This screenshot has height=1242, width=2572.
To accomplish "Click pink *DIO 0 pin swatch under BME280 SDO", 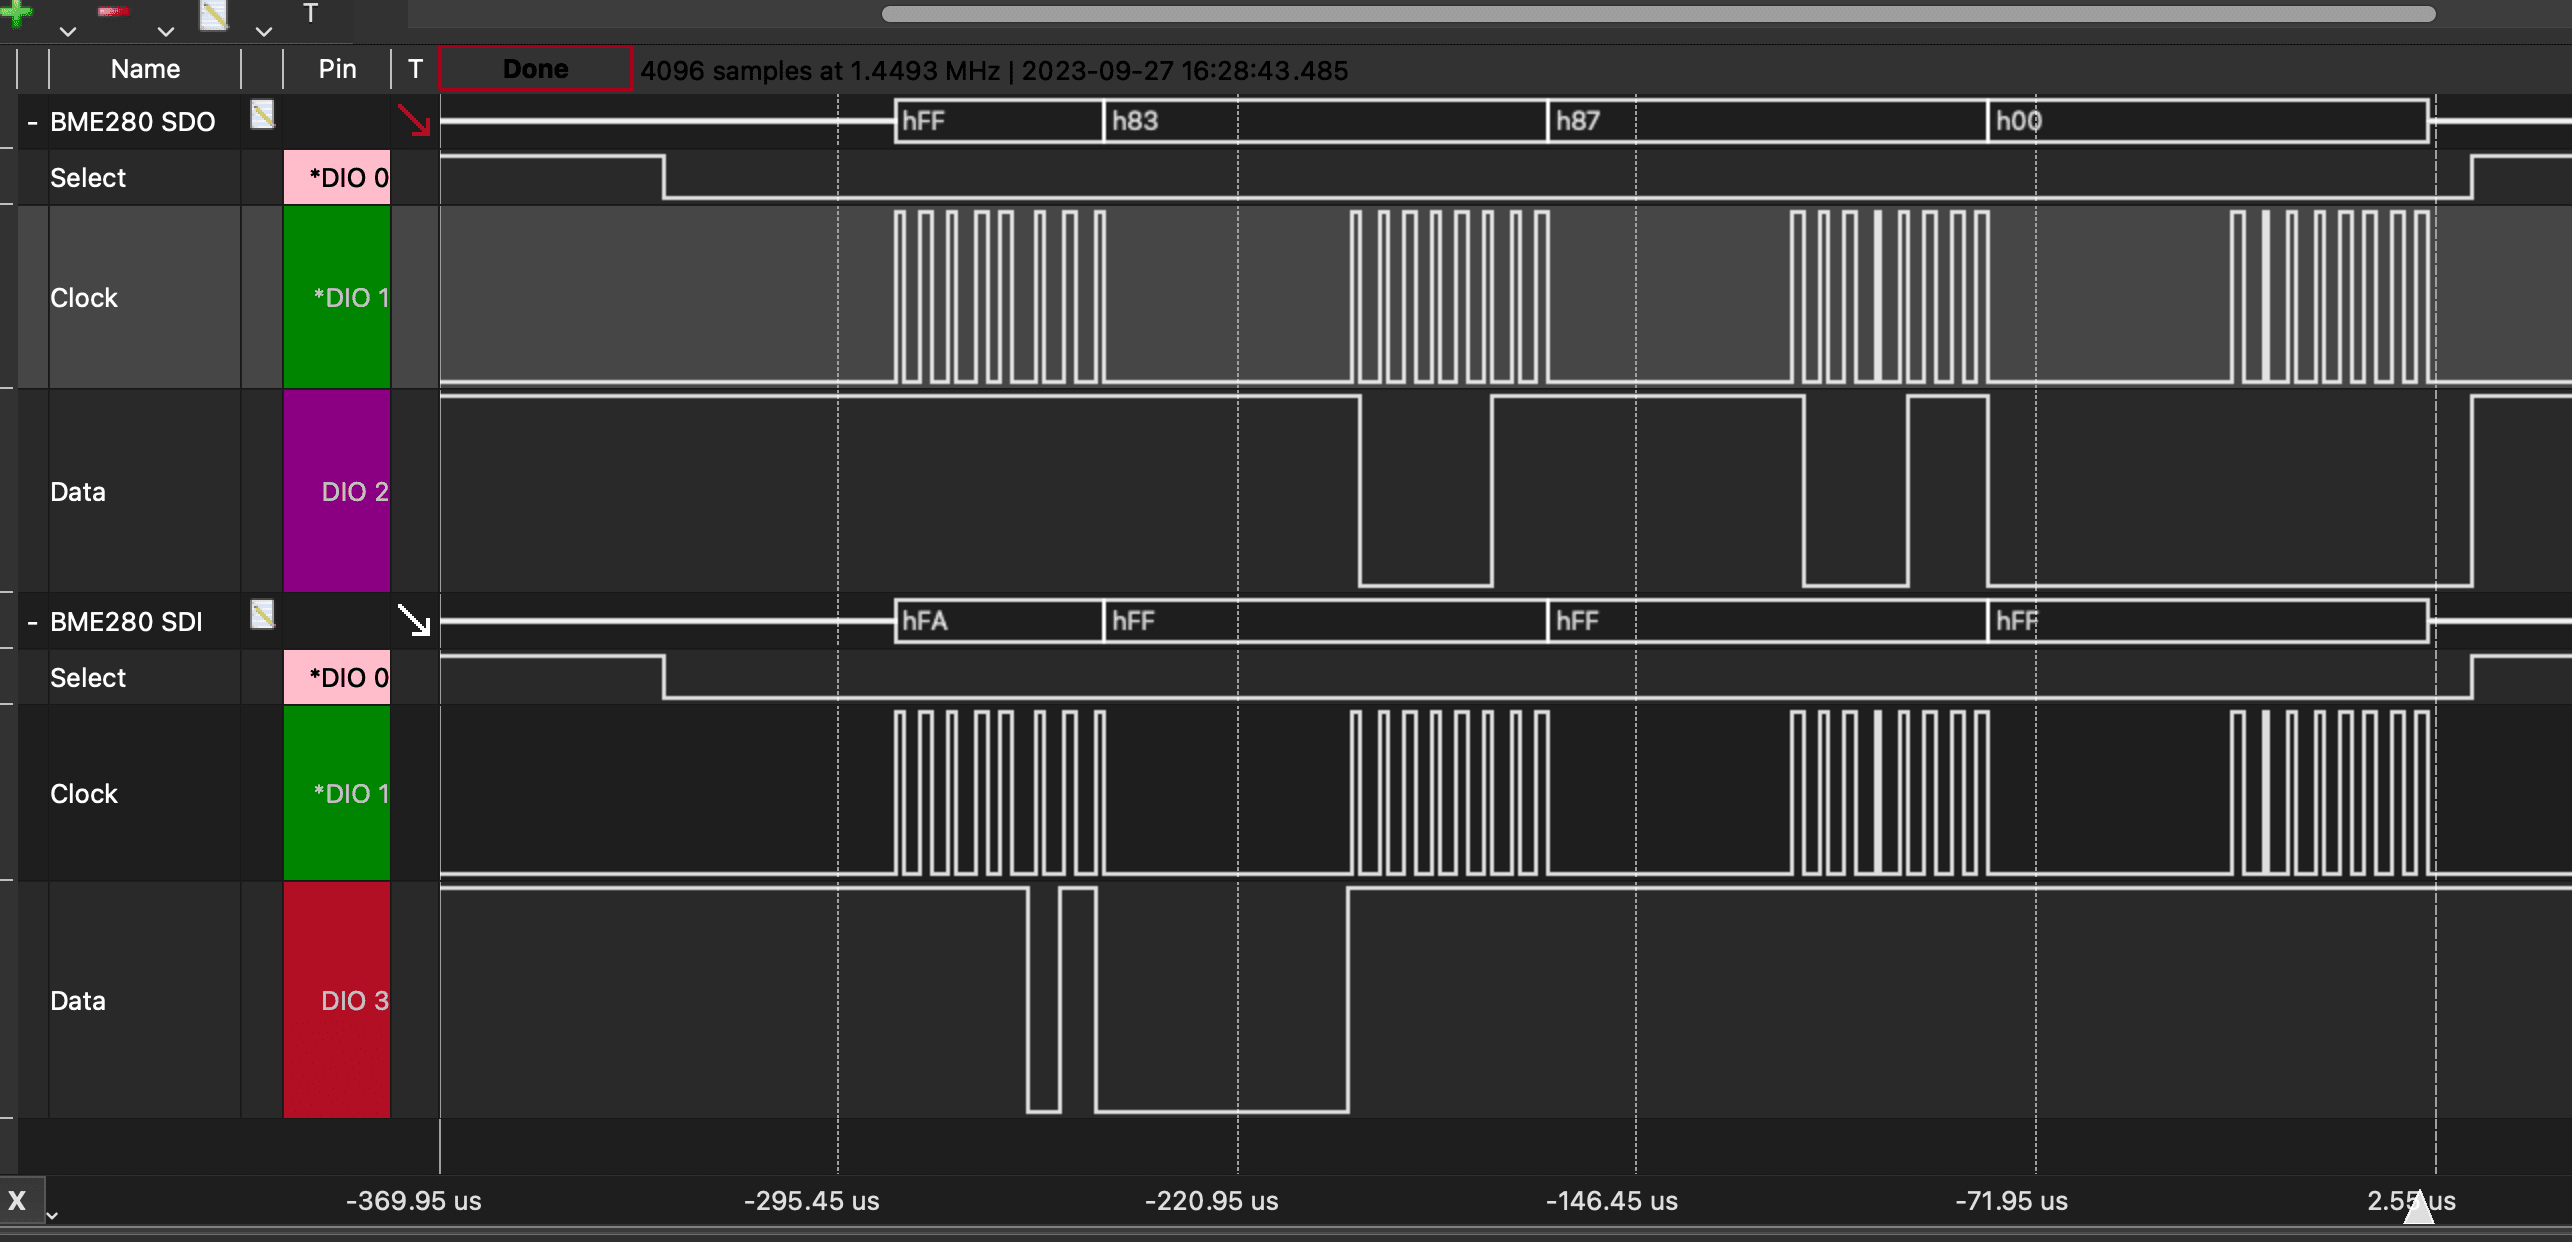I will pos(337,178).
